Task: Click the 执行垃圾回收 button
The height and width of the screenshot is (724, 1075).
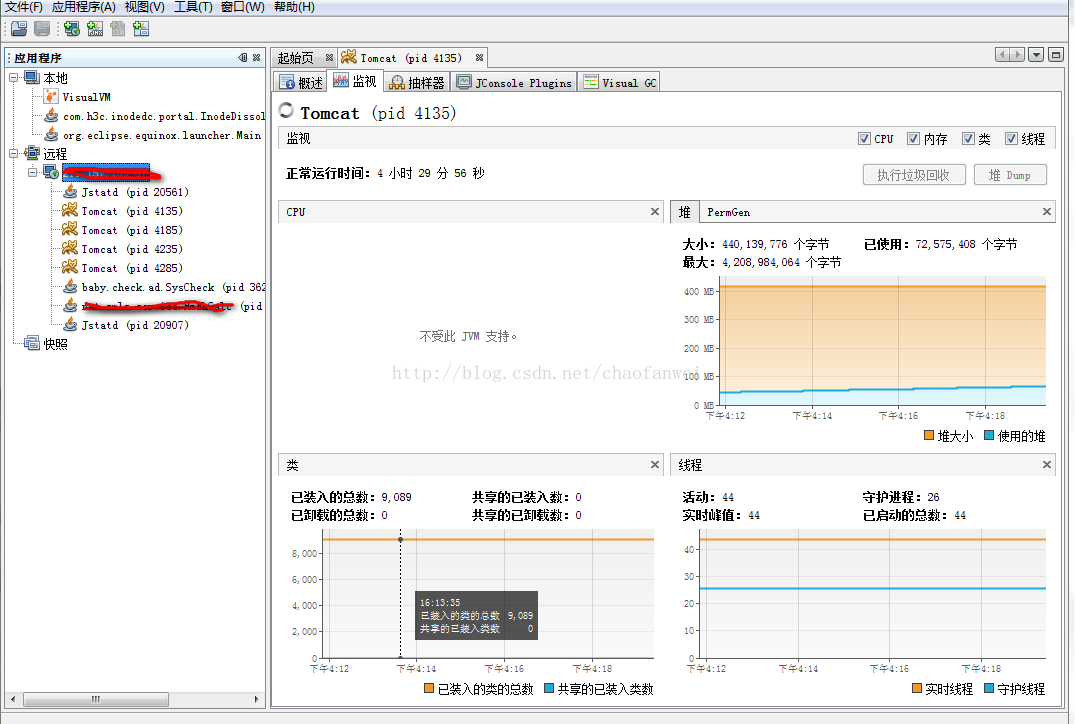Action: [x=914, y=175]
